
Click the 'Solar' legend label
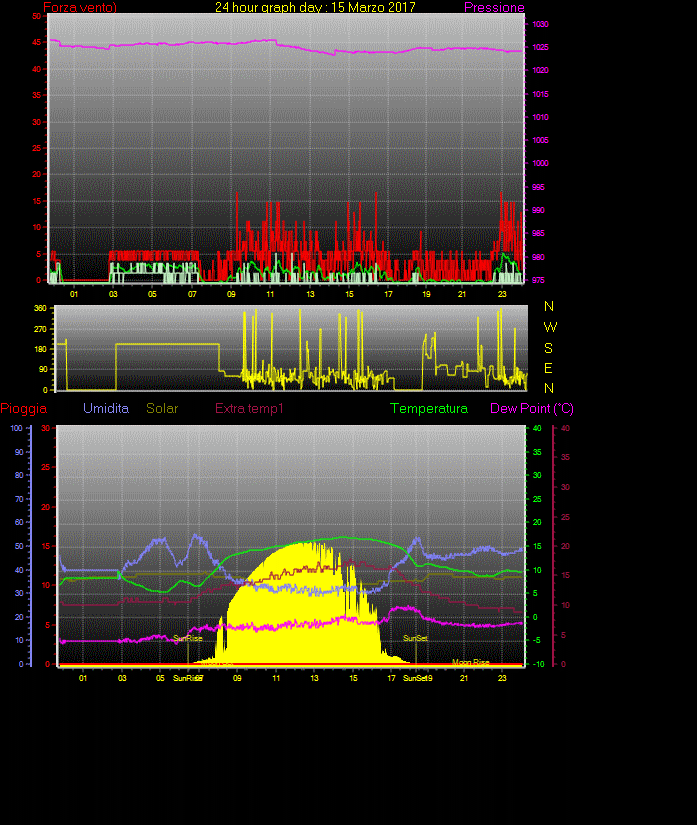162,408
